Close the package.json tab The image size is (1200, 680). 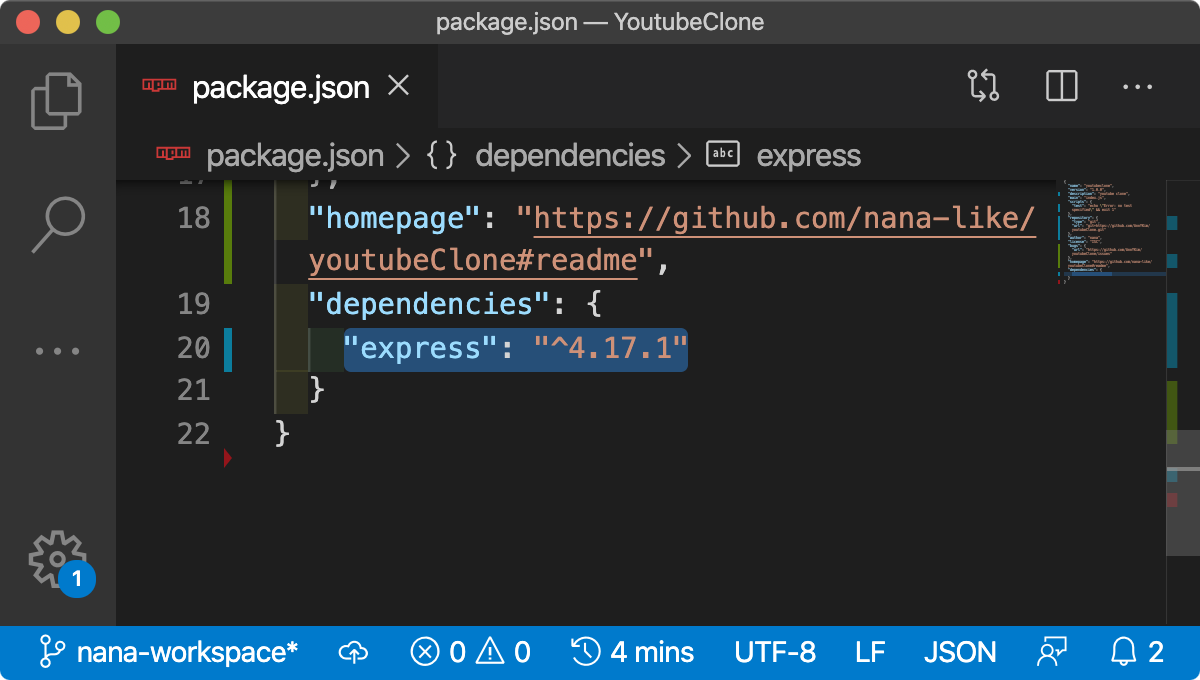click(398, 87)
